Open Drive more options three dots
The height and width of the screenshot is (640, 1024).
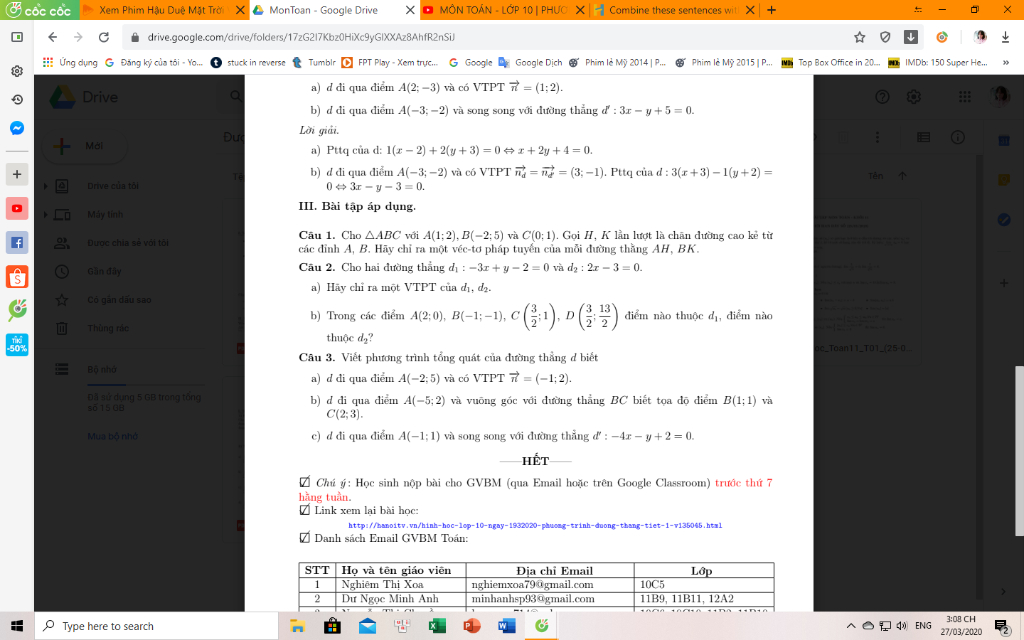coord(877,137)
